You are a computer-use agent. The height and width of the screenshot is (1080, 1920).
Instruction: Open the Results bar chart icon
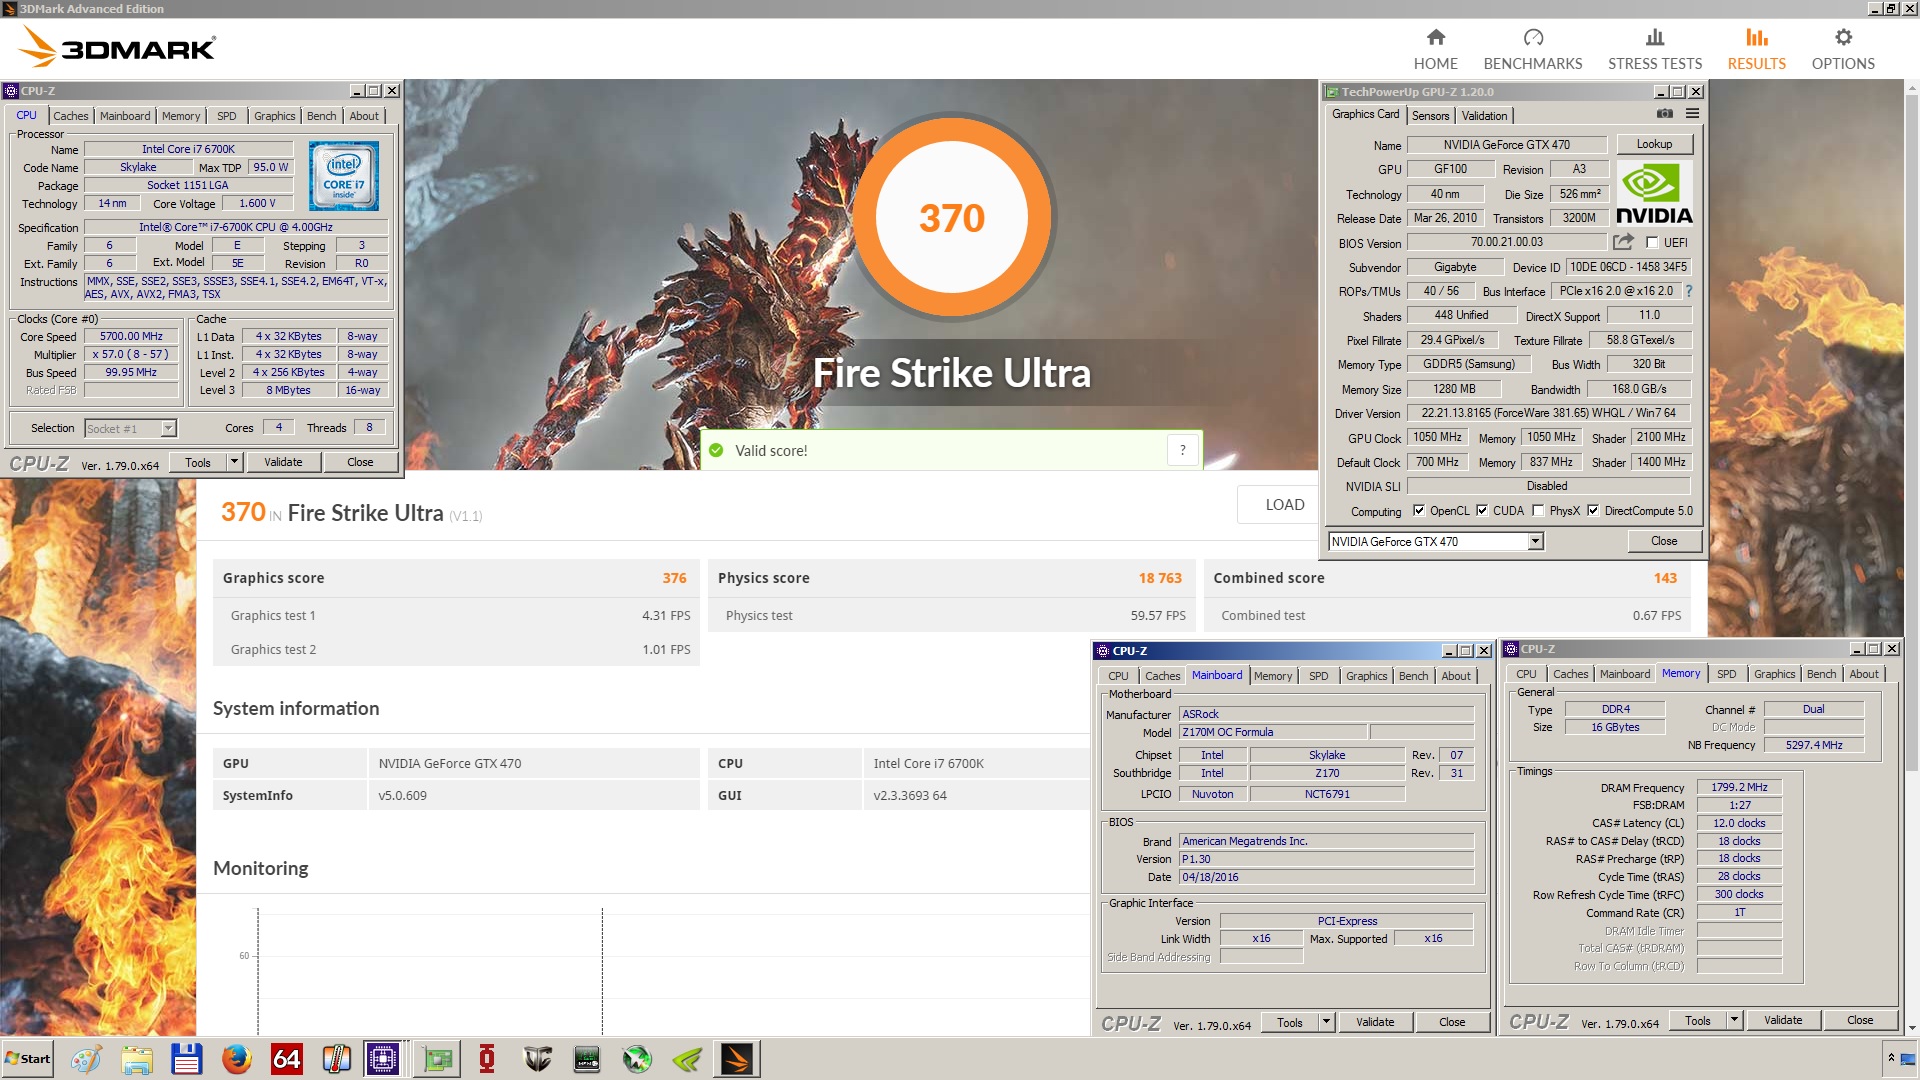tap(1757, 38)
